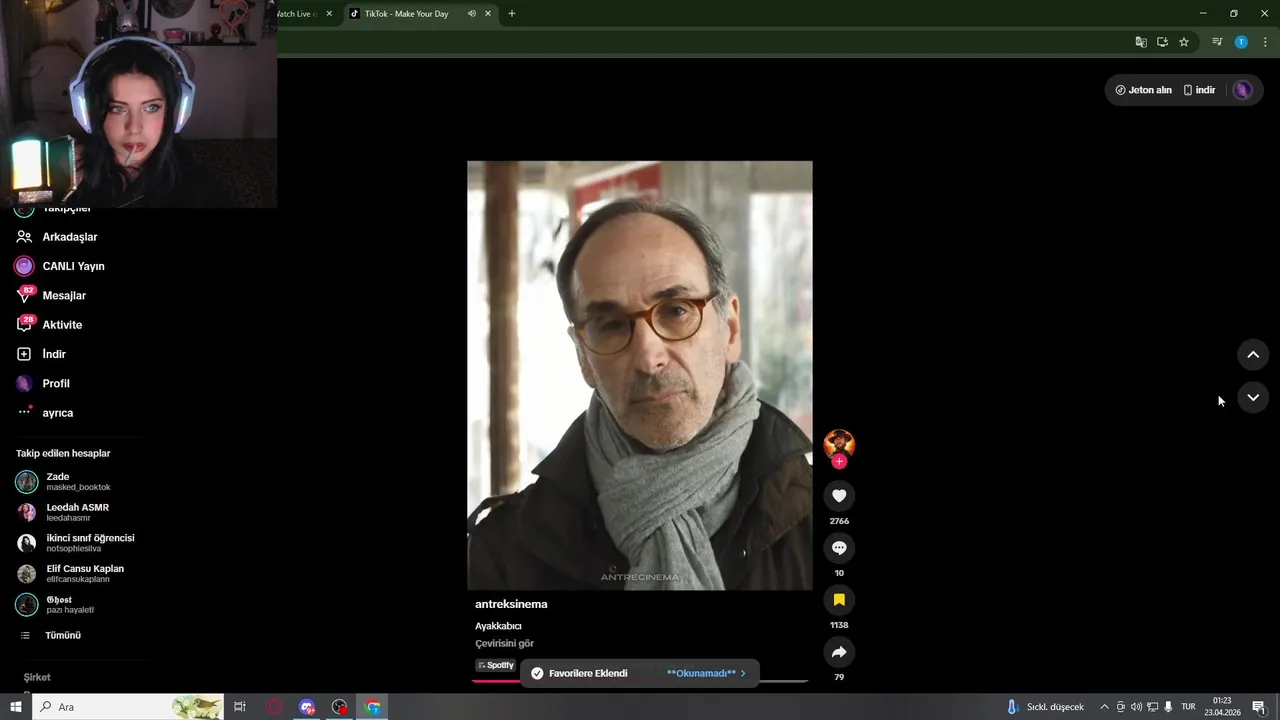1280x720 pixels.
Task: Open followed account ikinci sınıf öğrencisi
Action: point(76,543)
